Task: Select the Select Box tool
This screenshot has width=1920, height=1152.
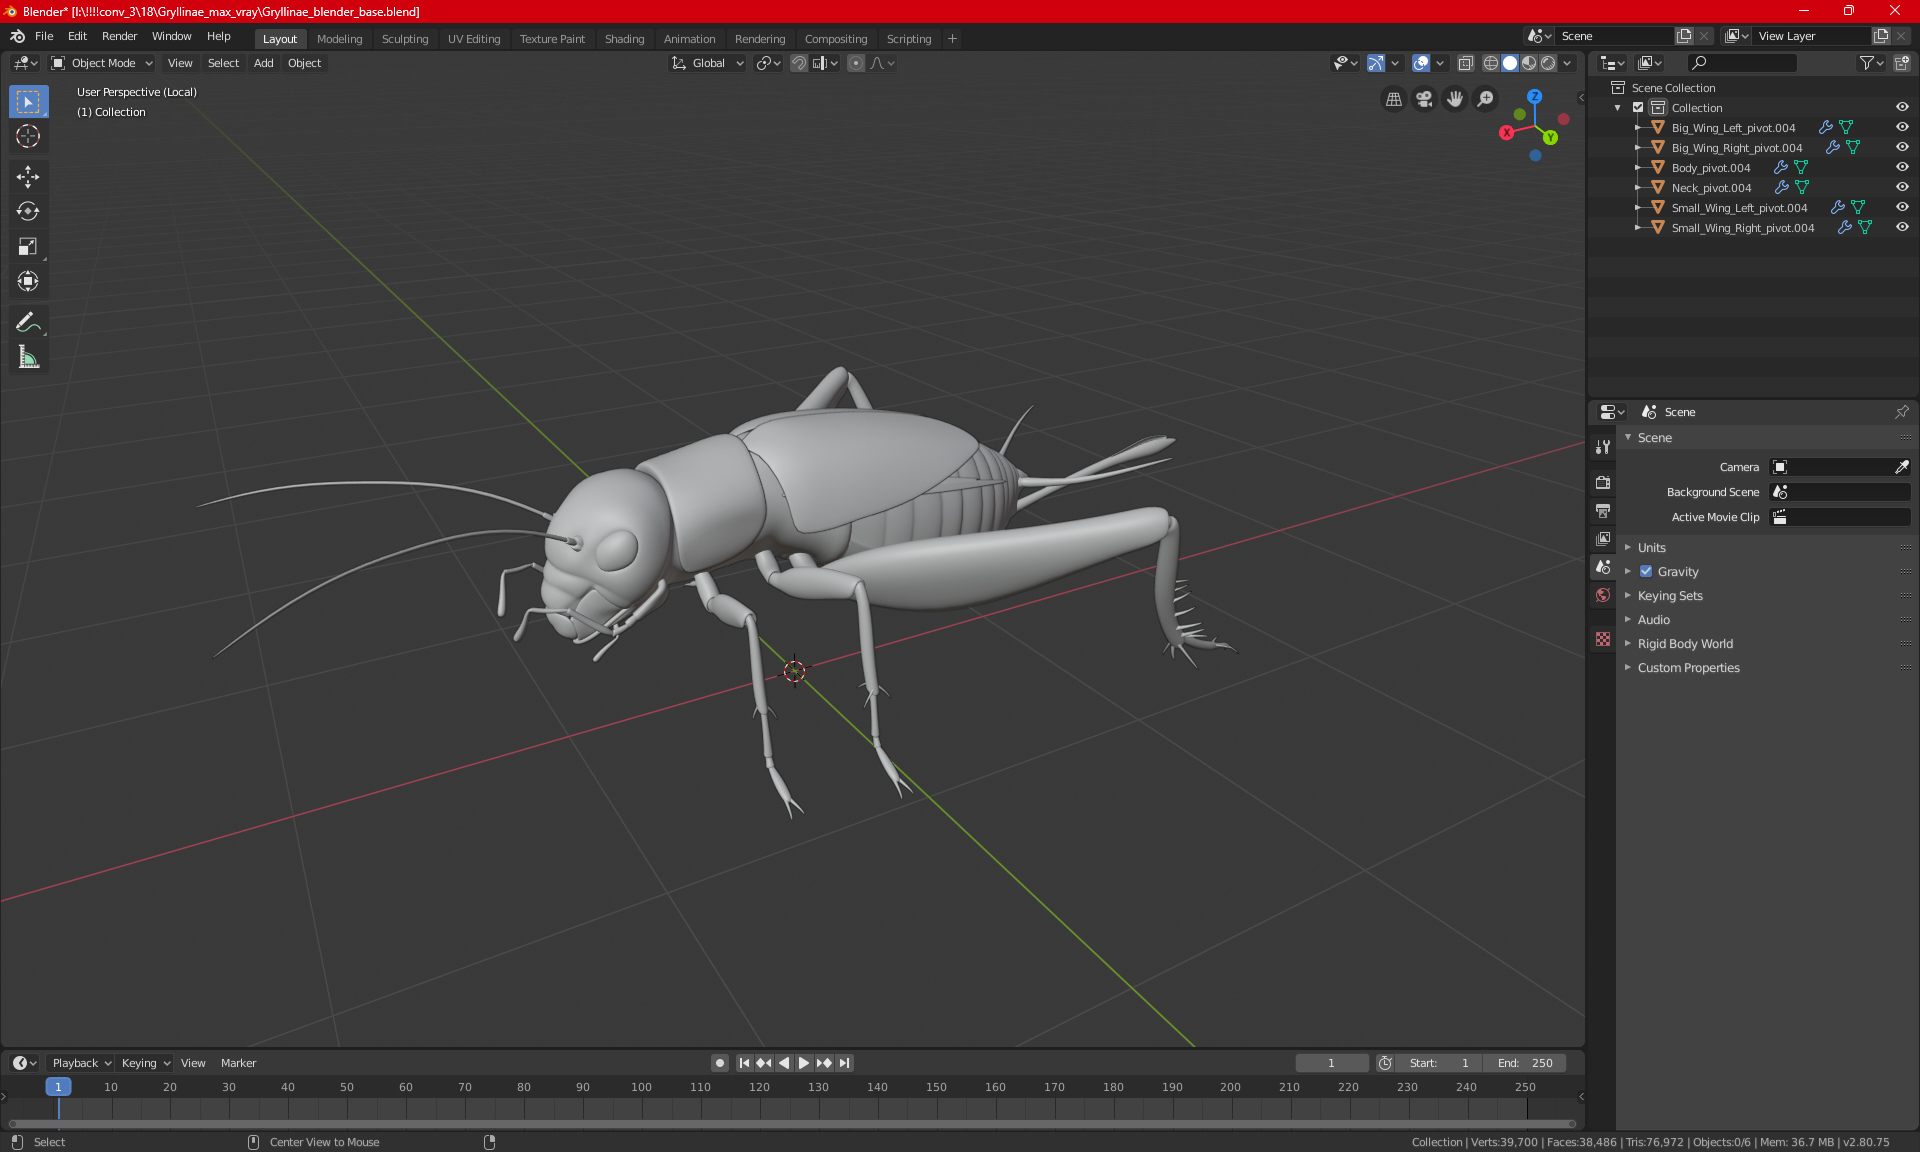Action: (28, 102)
